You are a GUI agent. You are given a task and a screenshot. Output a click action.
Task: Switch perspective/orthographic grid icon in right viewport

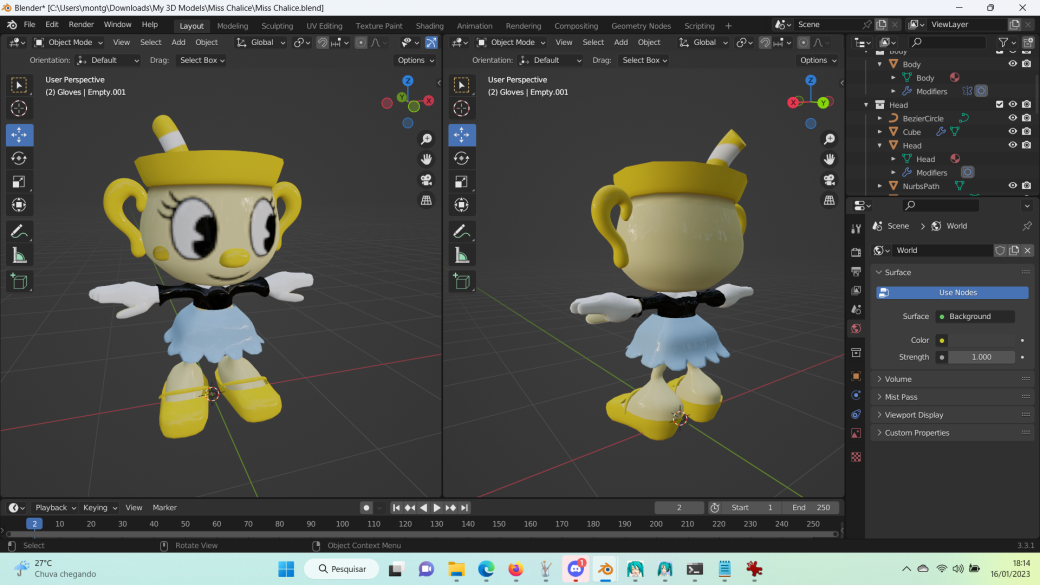[x=829, y=200]
